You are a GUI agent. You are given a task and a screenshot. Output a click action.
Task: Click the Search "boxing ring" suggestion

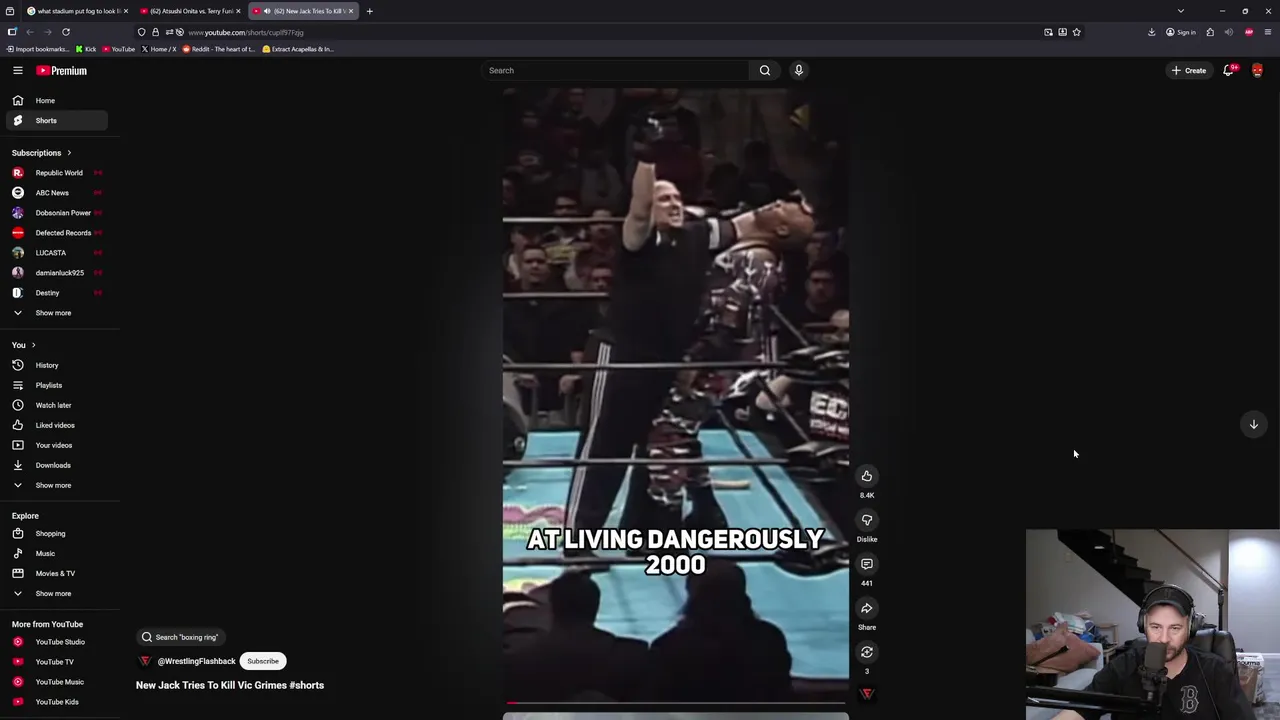(x=180, y=637)
